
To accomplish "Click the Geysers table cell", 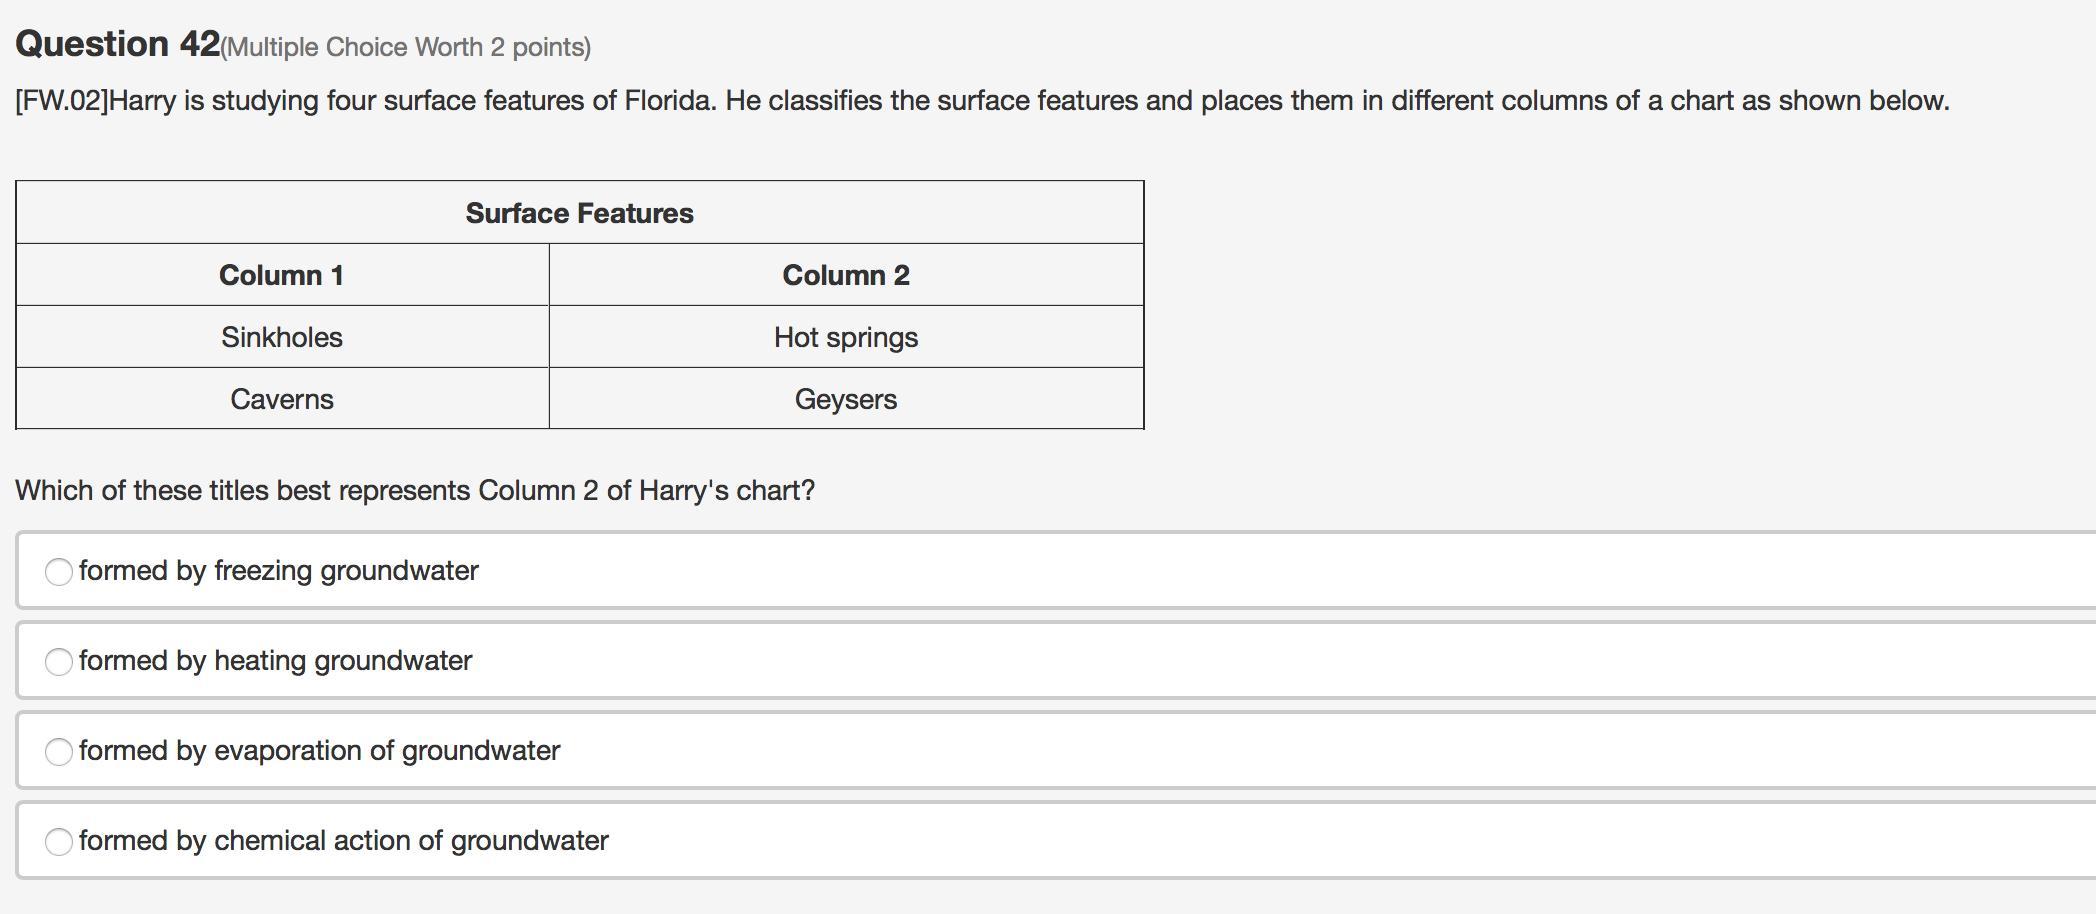I will (x=846, y=399).
